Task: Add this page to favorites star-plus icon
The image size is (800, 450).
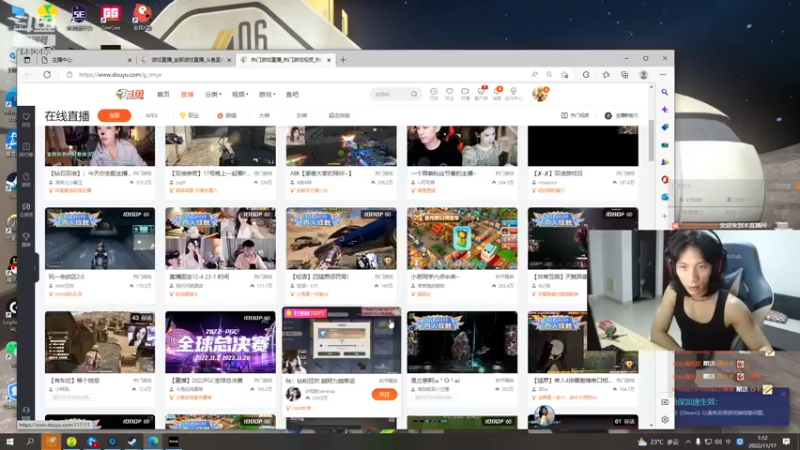Action: [565, 74]
